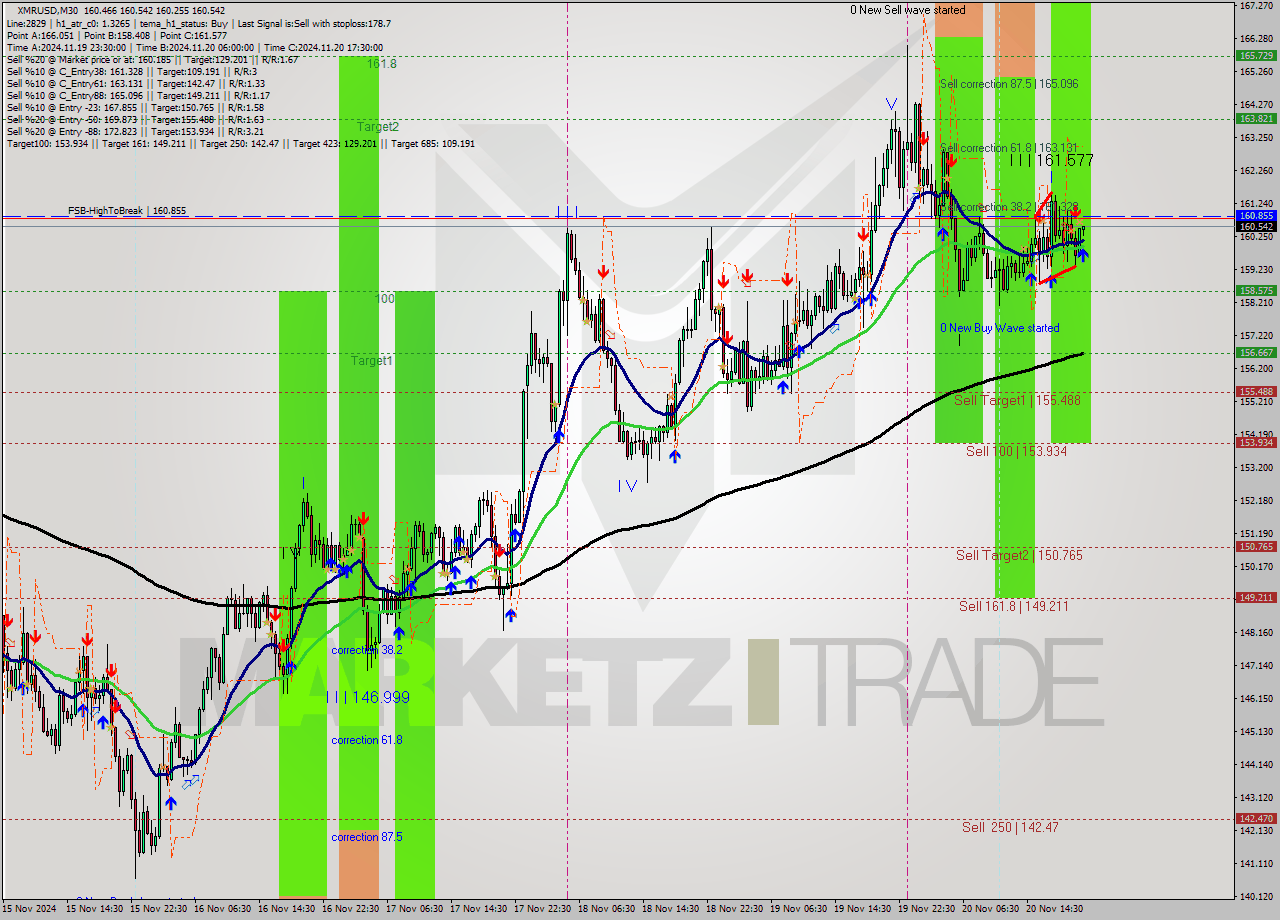Click the green 165.729 price axis tag
This screenshot has width=1280, height=920.
(x=1256, y=56)
